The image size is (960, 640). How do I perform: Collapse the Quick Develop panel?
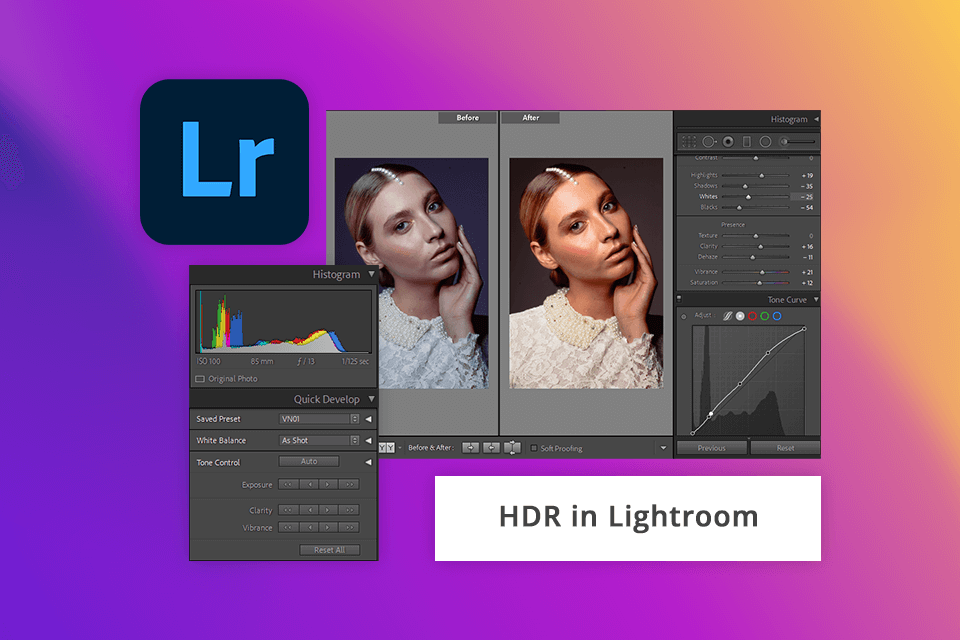point(372,399)
